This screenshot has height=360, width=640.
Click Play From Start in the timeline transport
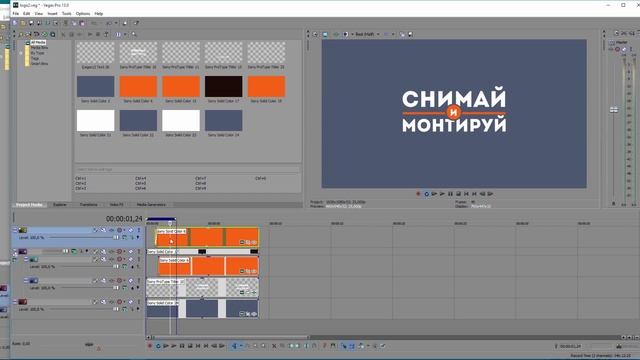tap(166, 346)
